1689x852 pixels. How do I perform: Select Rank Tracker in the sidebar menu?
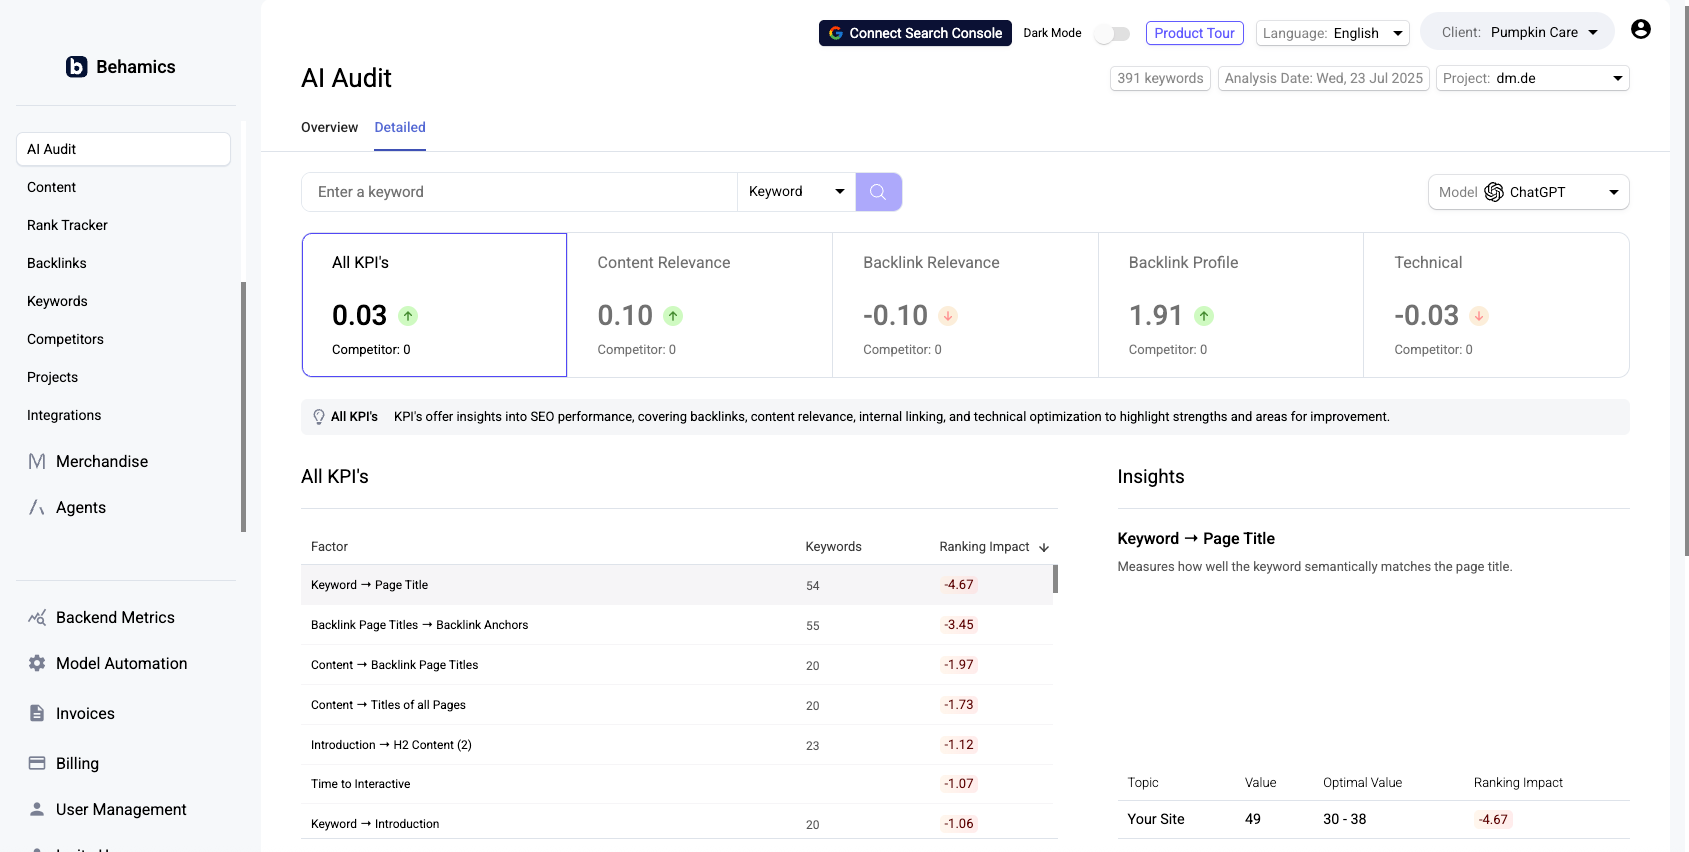coord(67,225)
